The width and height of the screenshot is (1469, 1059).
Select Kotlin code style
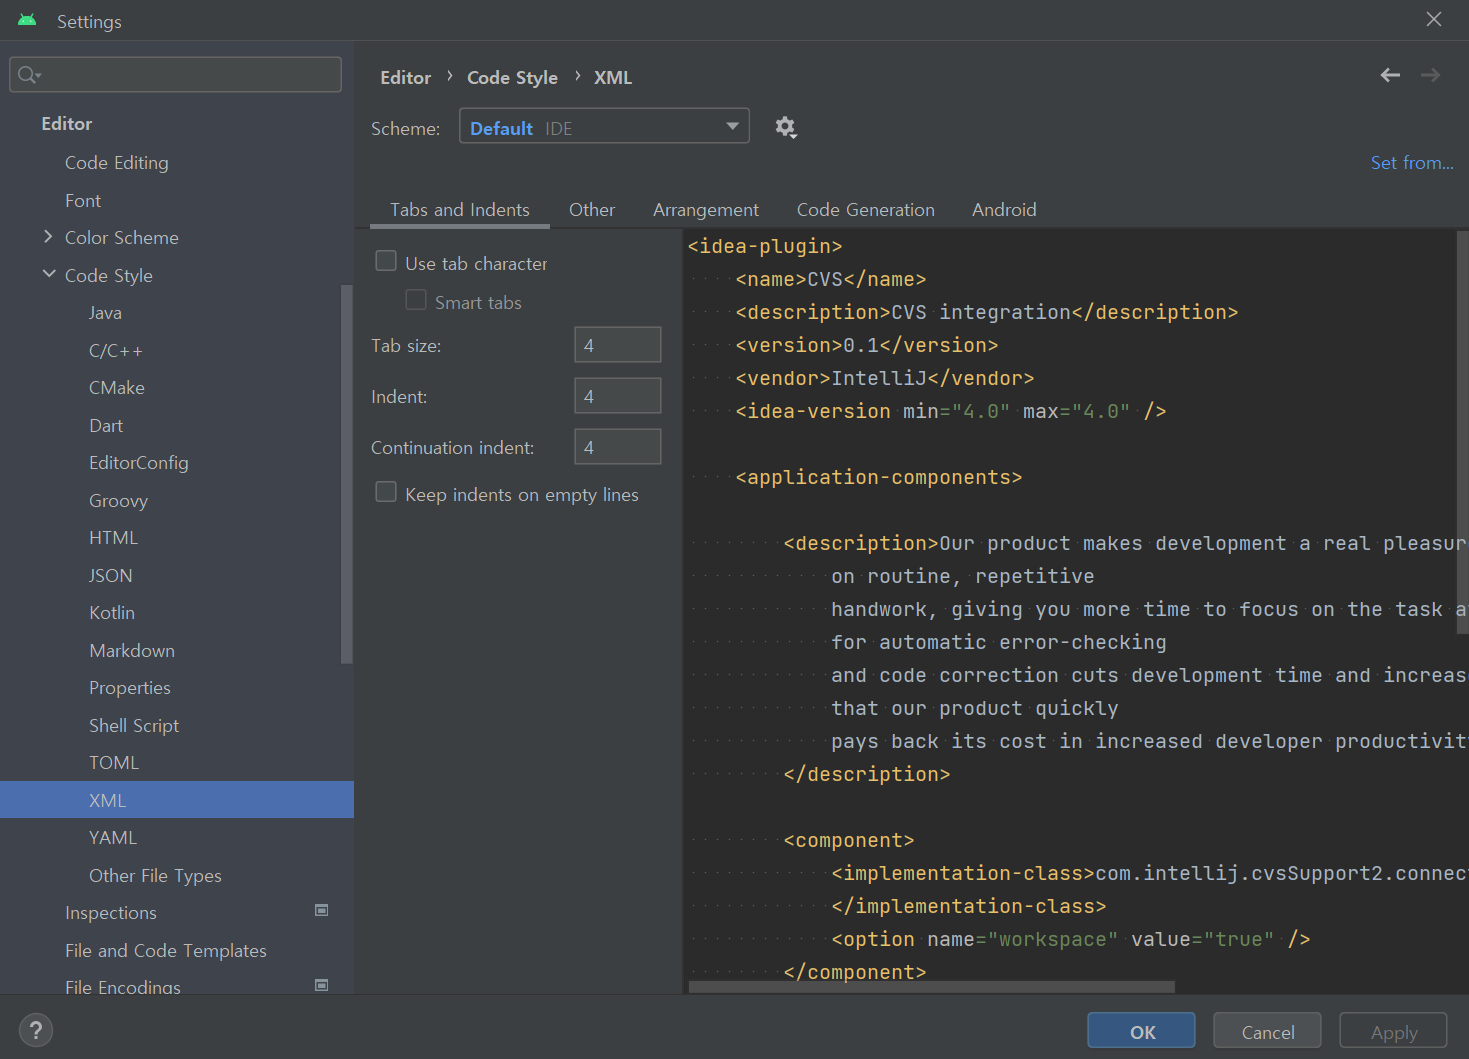(x=112, y=612)
